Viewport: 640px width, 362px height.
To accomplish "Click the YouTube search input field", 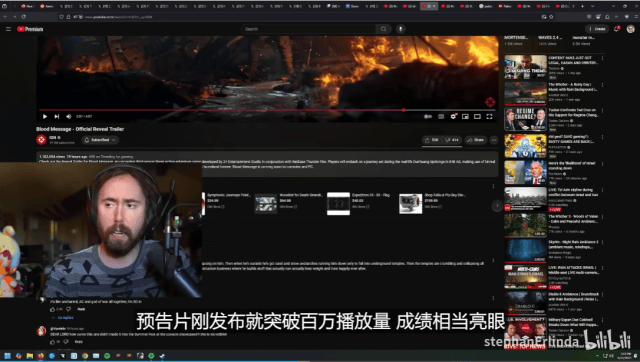I will [x=308, y=29].
